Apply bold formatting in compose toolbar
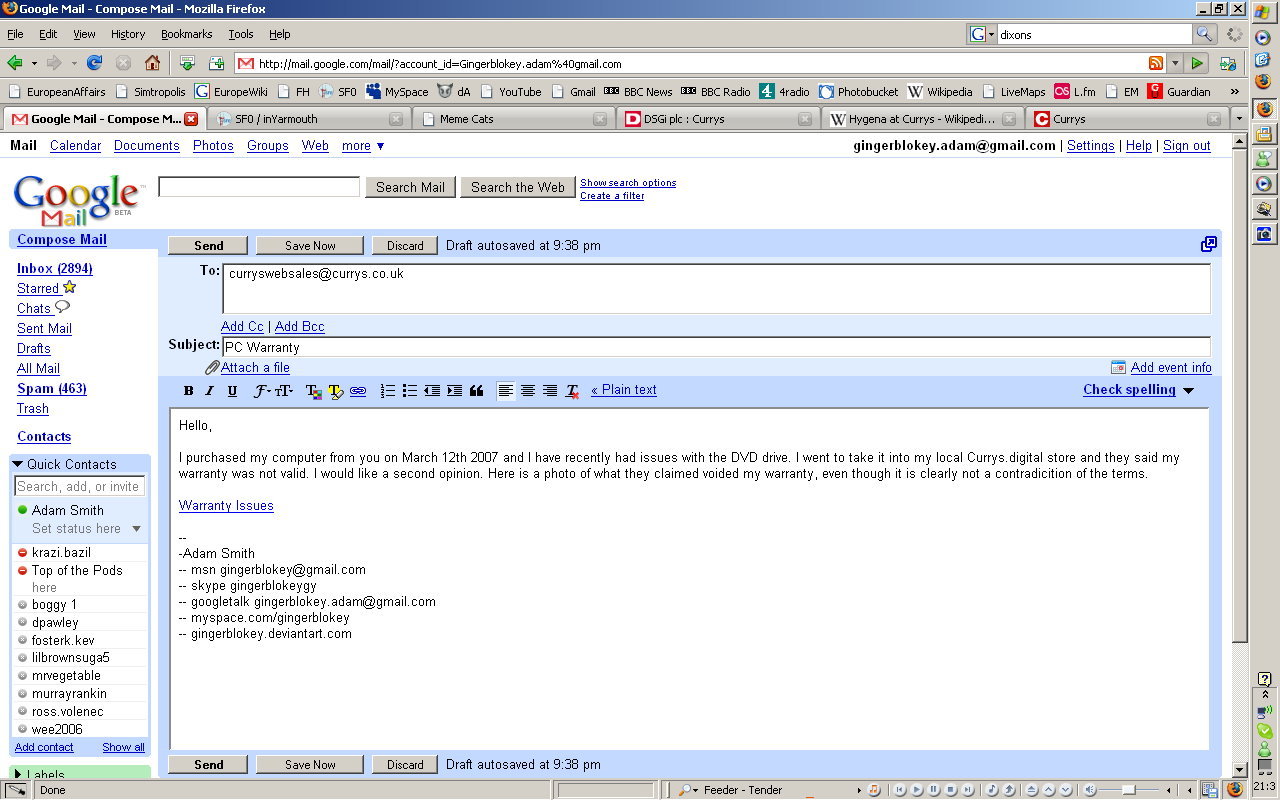1280x800 pixels. (x=188, y=391)
